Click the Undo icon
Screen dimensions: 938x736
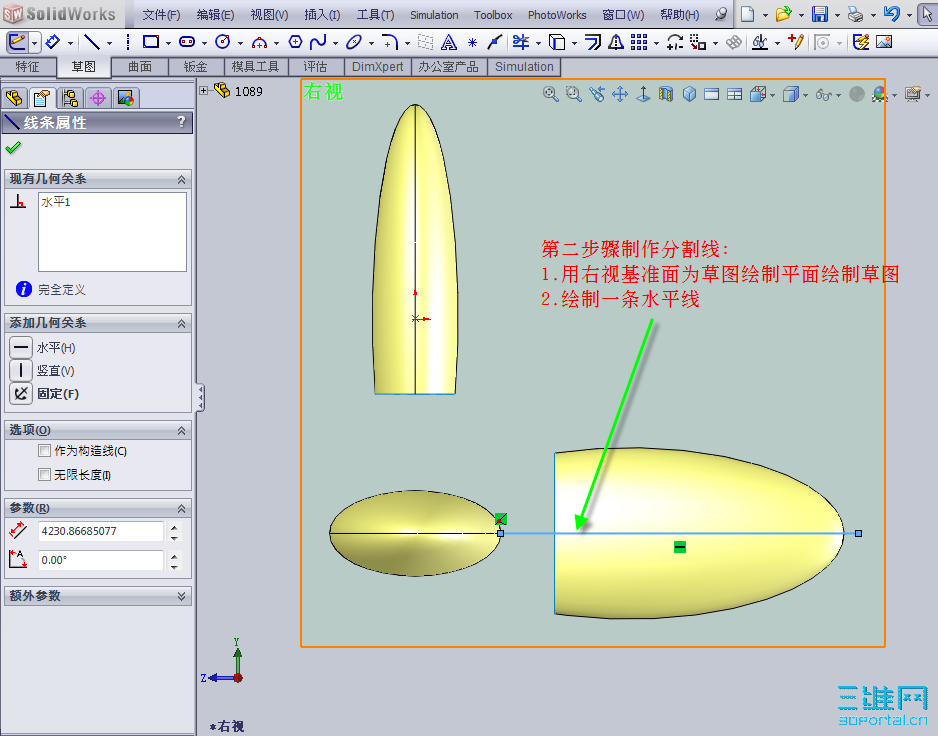tap(891, 14)
